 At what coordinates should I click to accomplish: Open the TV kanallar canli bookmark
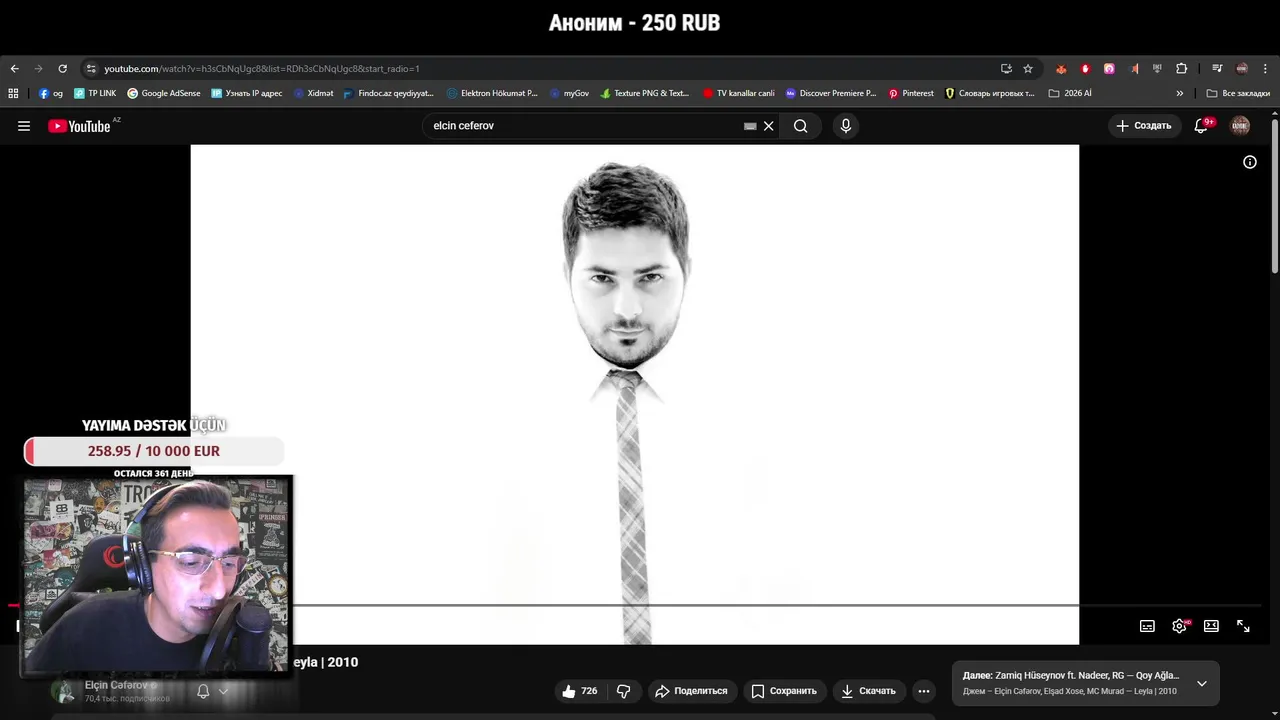[738, 93]
